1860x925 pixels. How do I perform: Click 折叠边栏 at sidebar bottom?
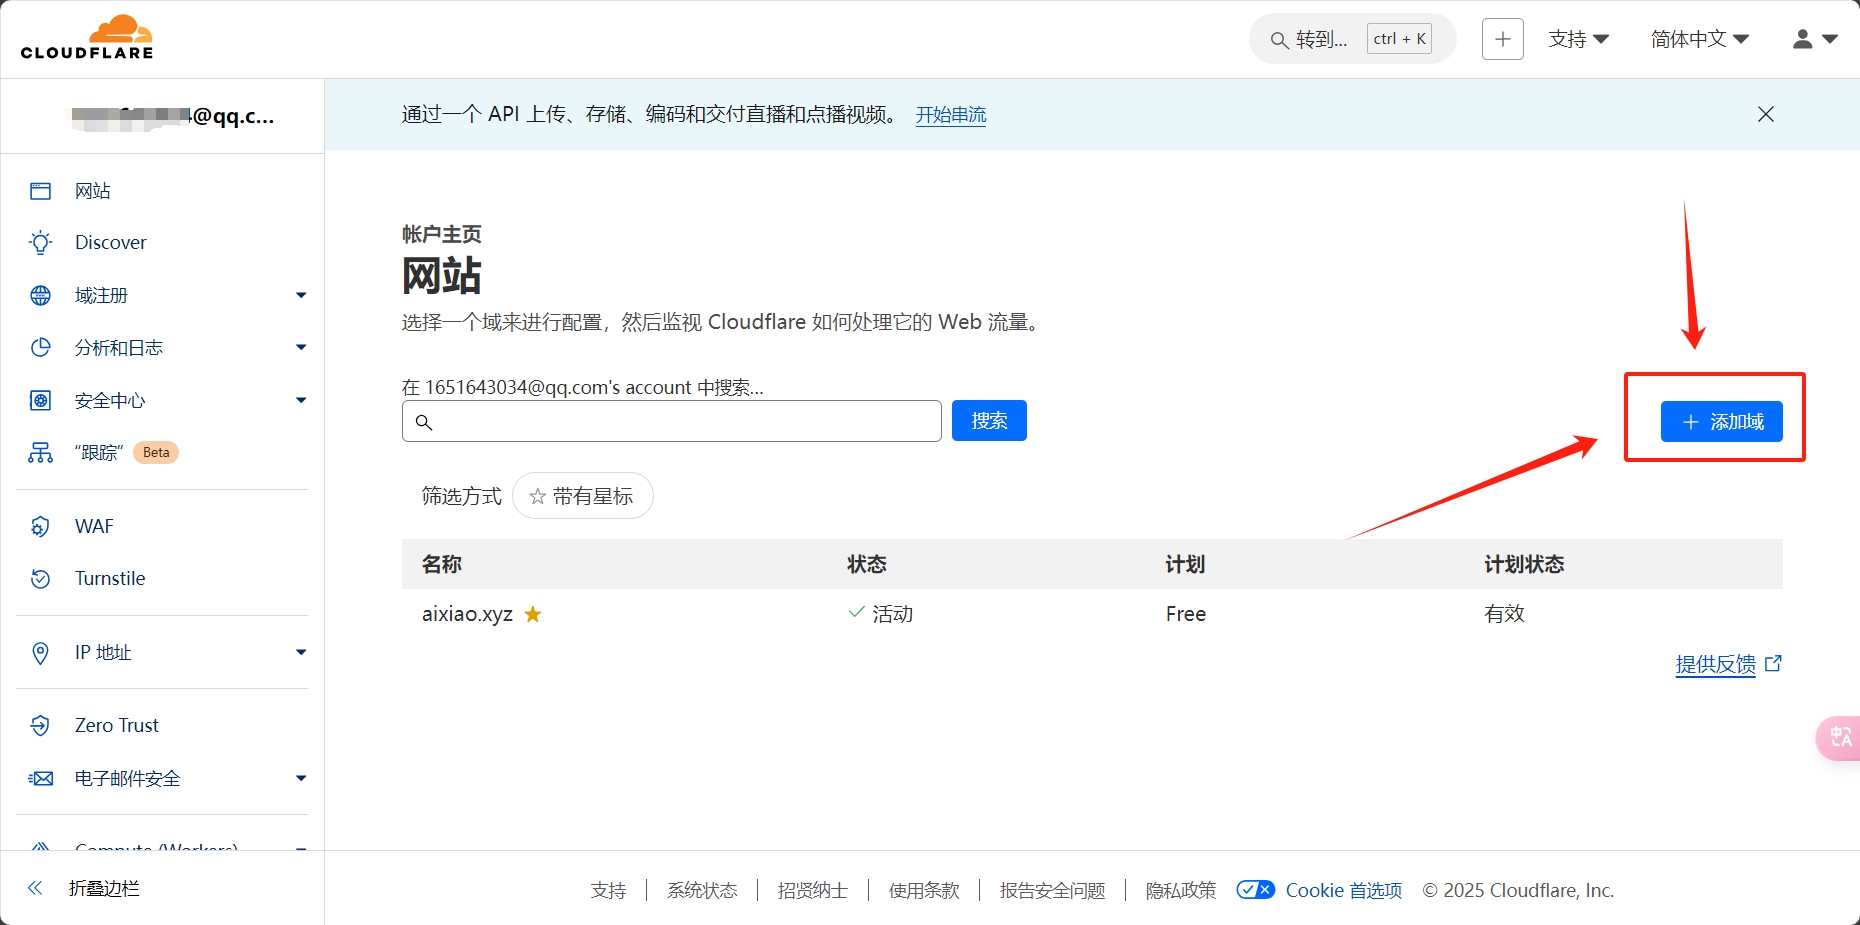point(104,888)
